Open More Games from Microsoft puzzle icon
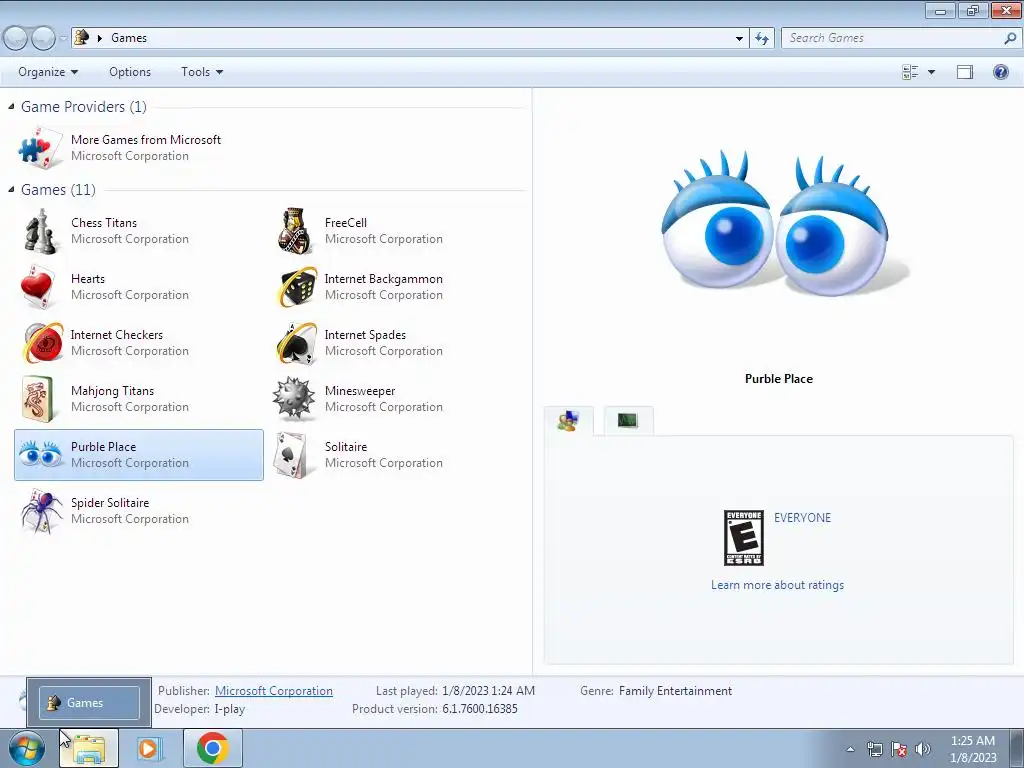 (40, 148)
